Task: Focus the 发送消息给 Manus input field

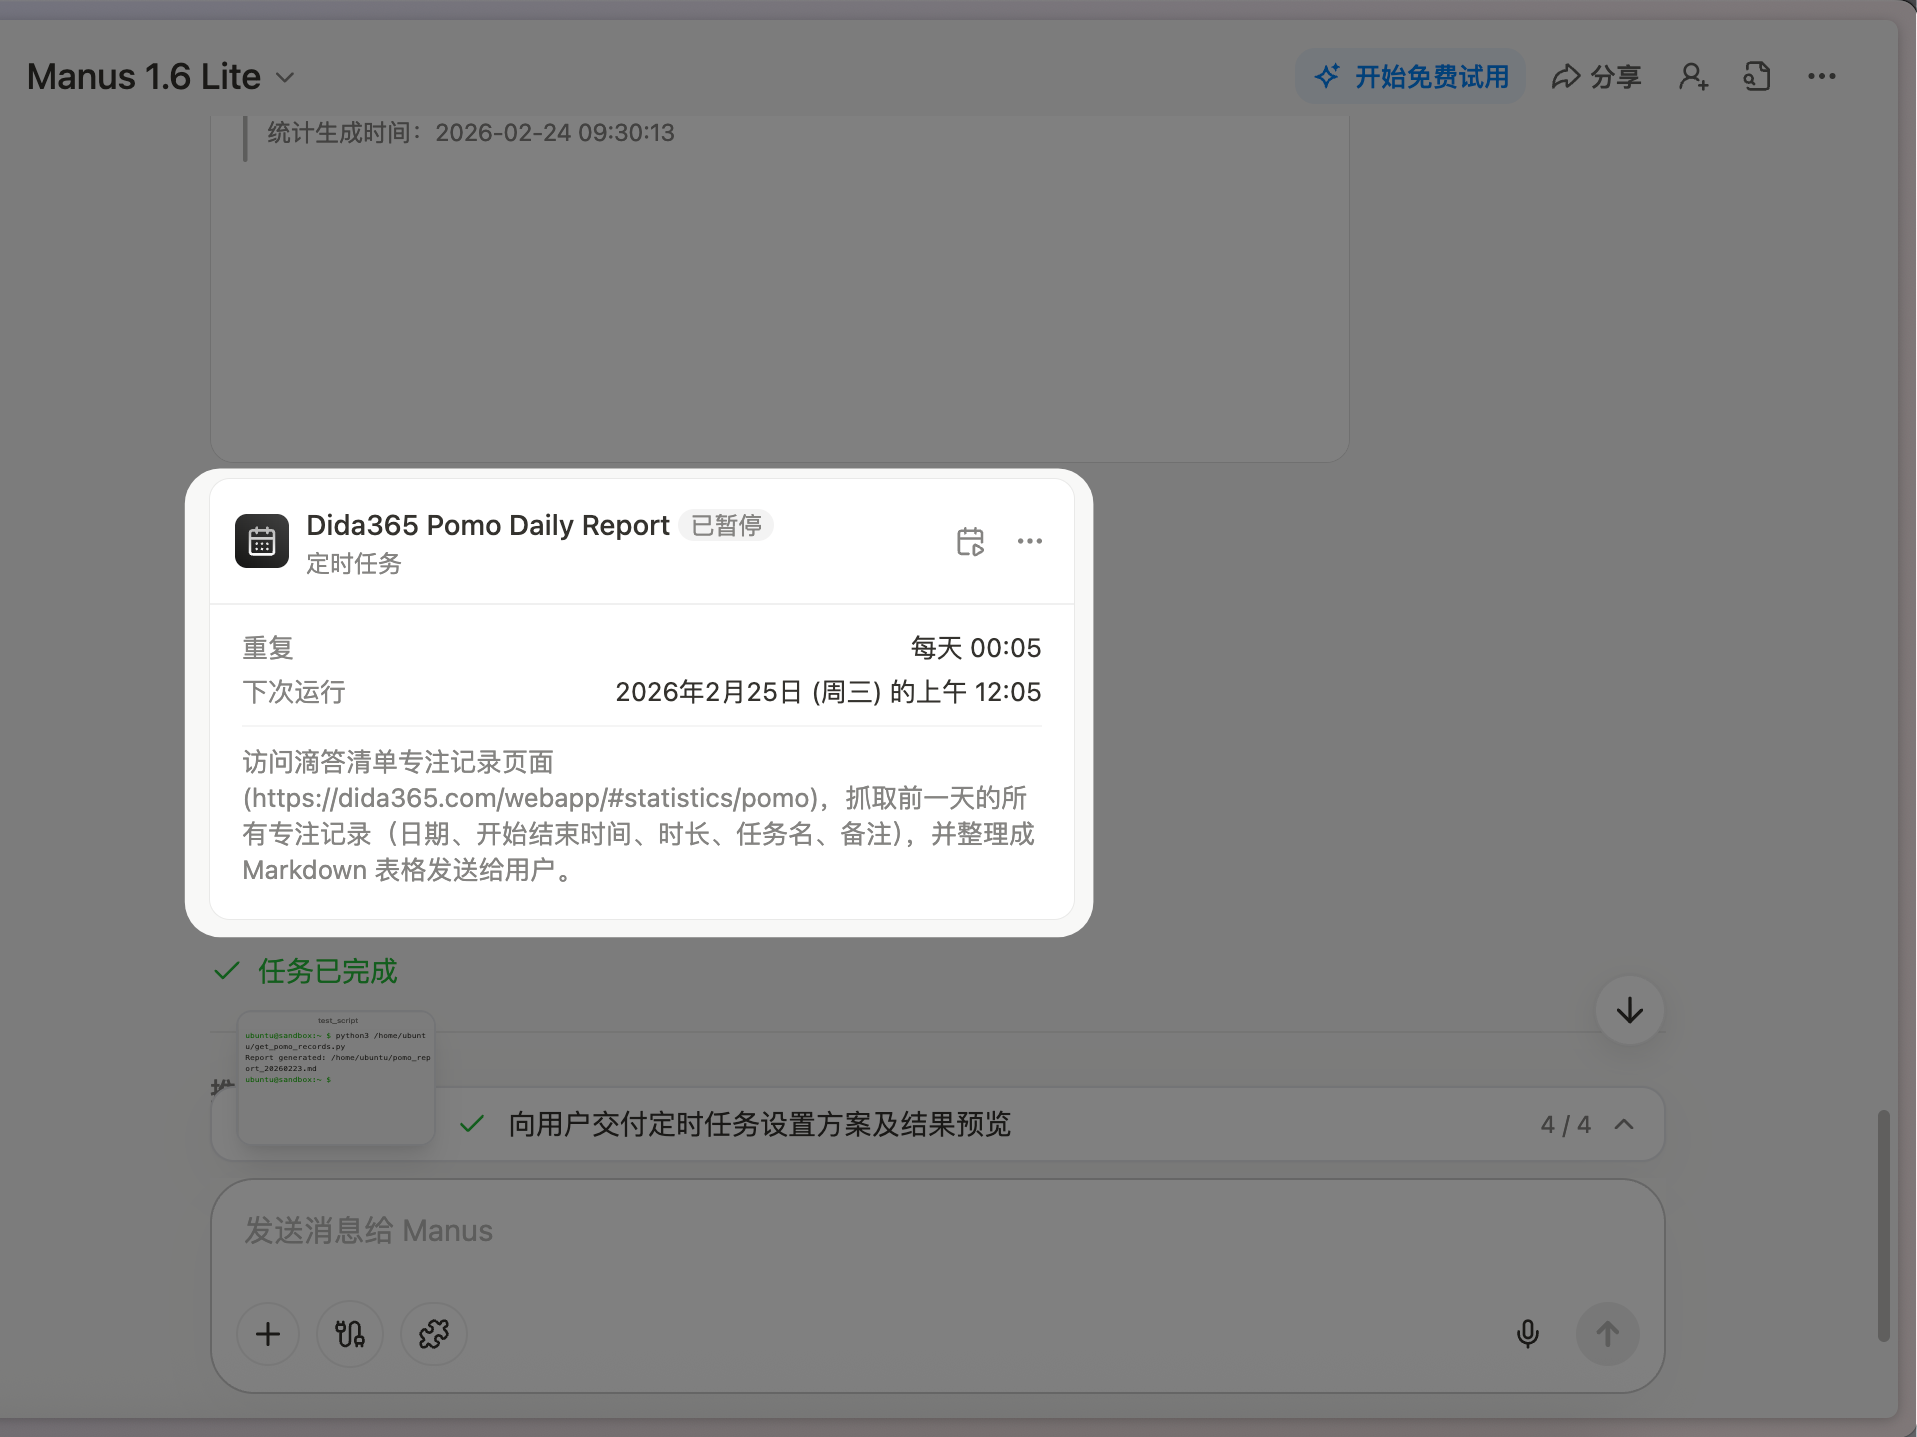Action: point(937,1231)
